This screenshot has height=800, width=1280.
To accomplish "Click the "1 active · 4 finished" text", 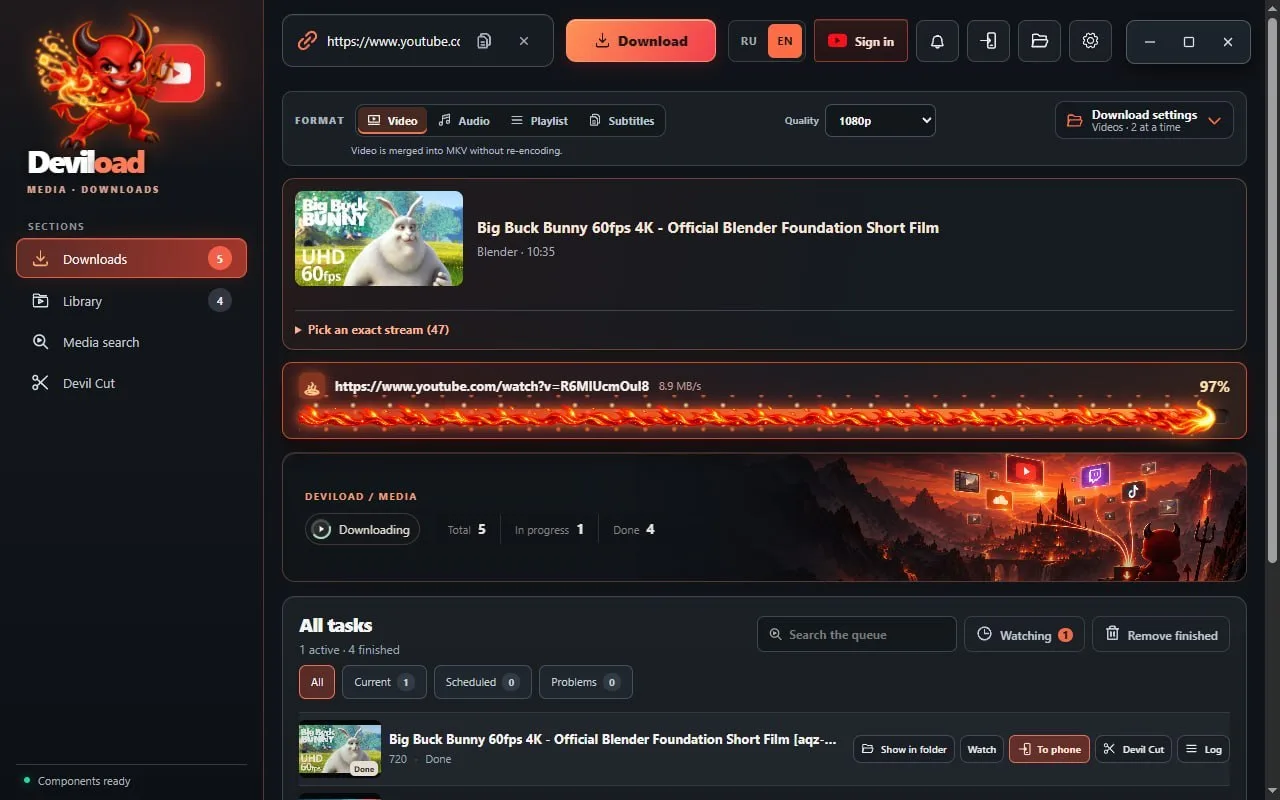I will pyautogui.click(x=349, y=650).
